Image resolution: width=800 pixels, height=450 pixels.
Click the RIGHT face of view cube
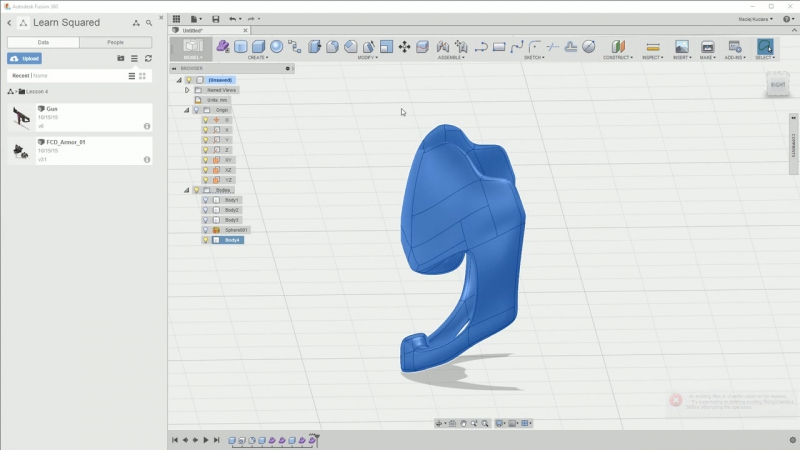[x=778, y=86]
